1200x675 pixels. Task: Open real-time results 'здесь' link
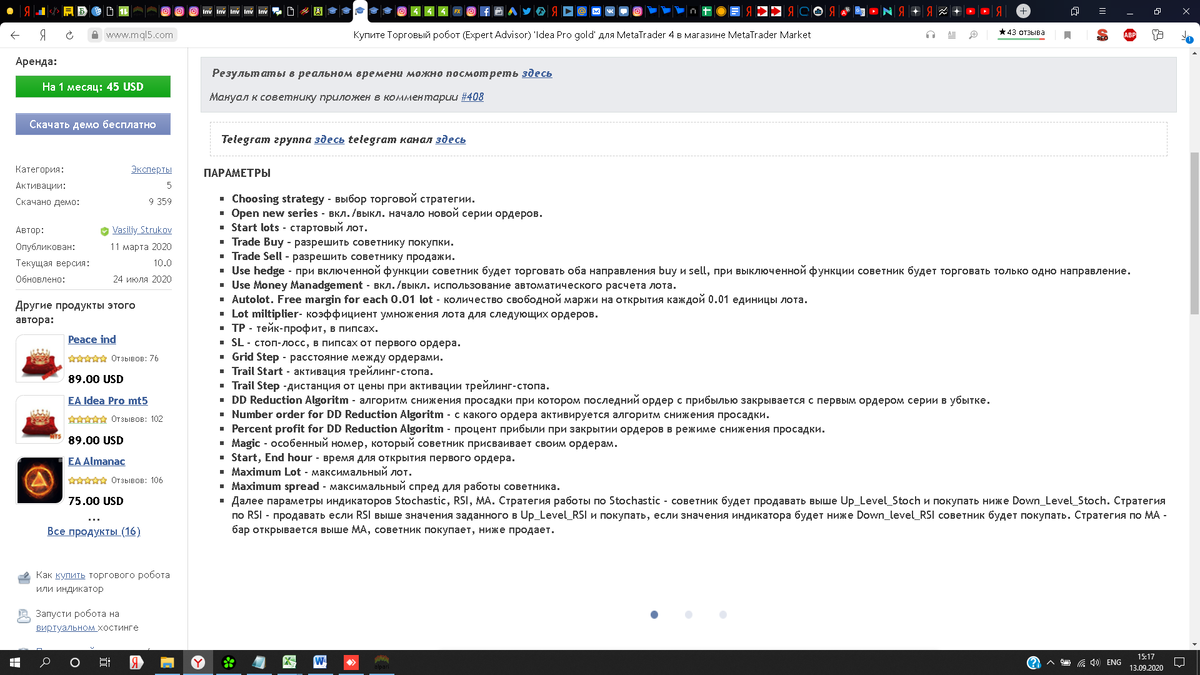(x=537, y=73)
